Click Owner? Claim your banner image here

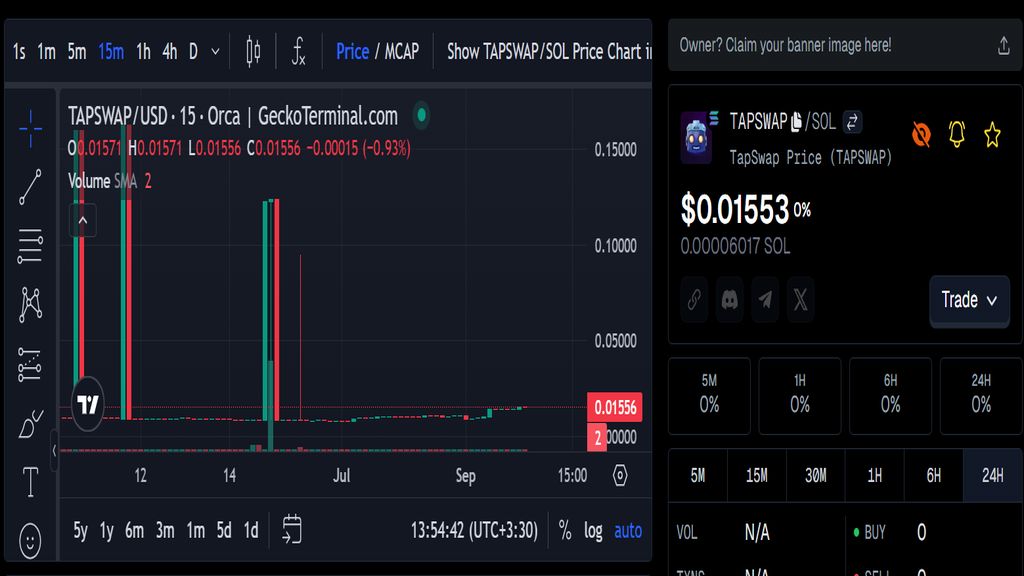786,46
